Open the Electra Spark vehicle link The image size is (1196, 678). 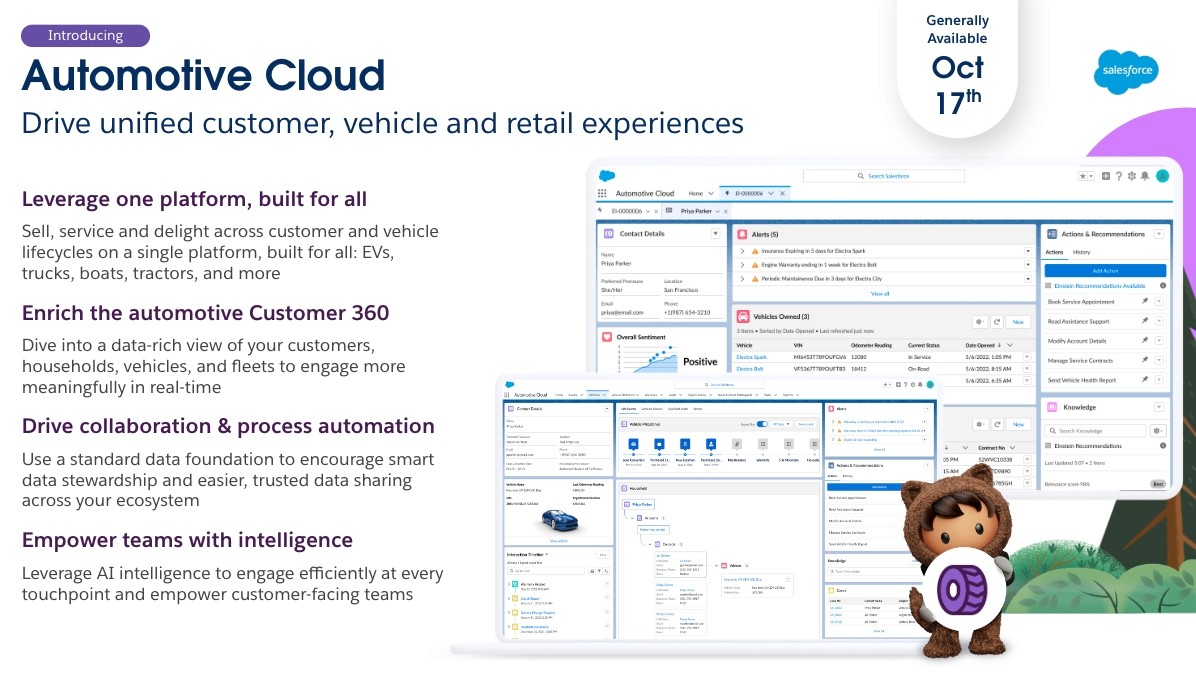751,357
